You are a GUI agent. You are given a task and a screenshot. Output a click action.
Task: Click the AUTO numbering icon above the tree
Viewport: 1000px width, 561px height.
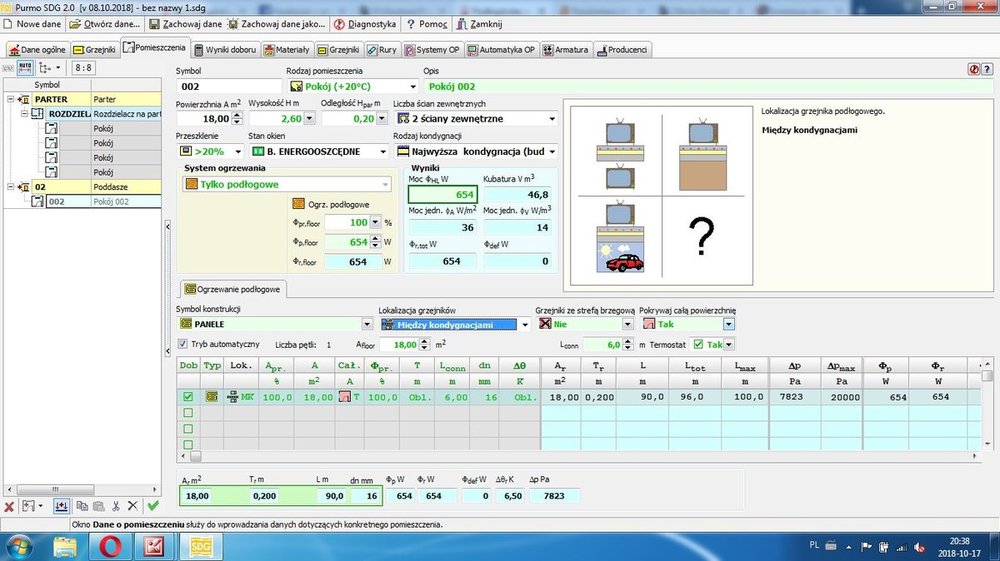coord(27,67)
